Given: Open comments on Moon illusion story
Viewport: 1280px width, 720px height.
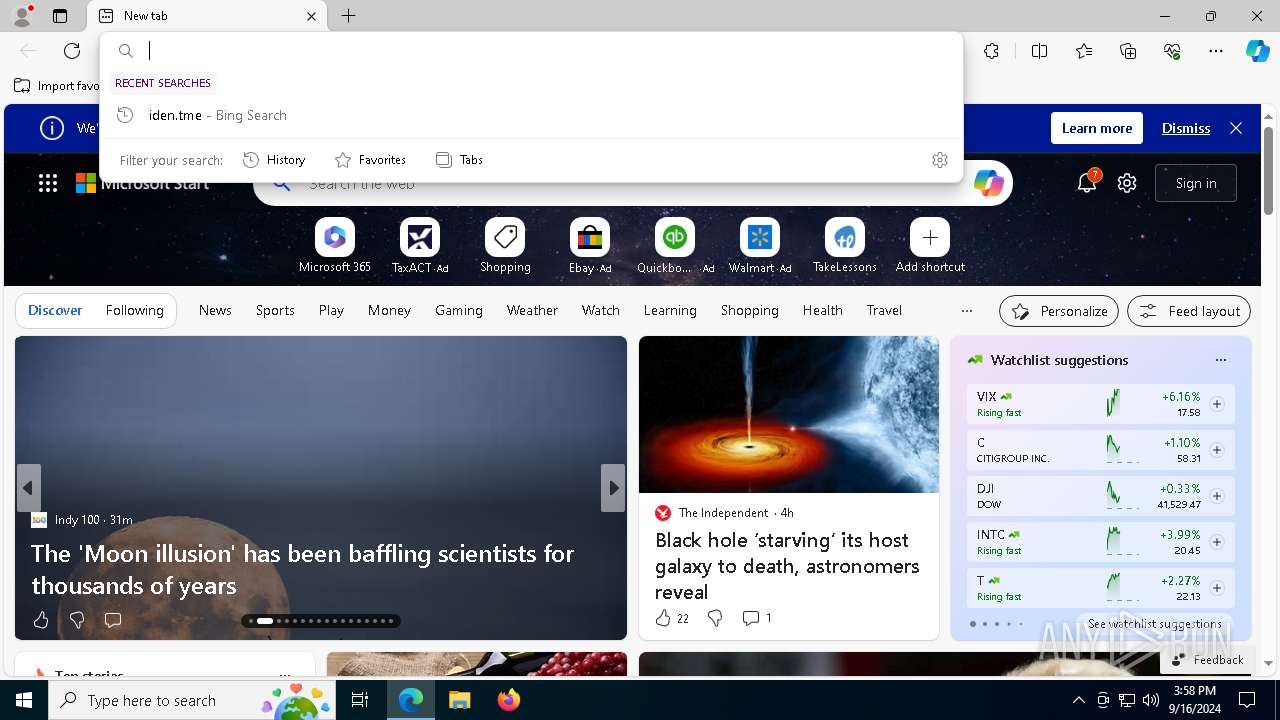Looking at the screenshot, I should click(113, 621).
